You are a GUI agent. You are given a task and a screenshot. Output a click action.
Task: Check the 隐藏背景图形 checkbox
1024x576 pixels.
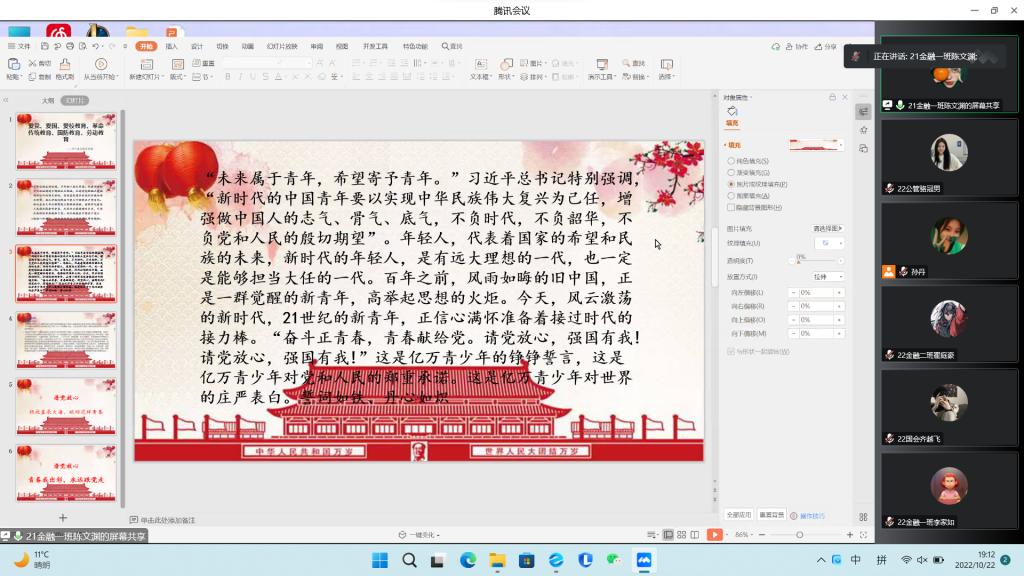(x=731, y=208)
